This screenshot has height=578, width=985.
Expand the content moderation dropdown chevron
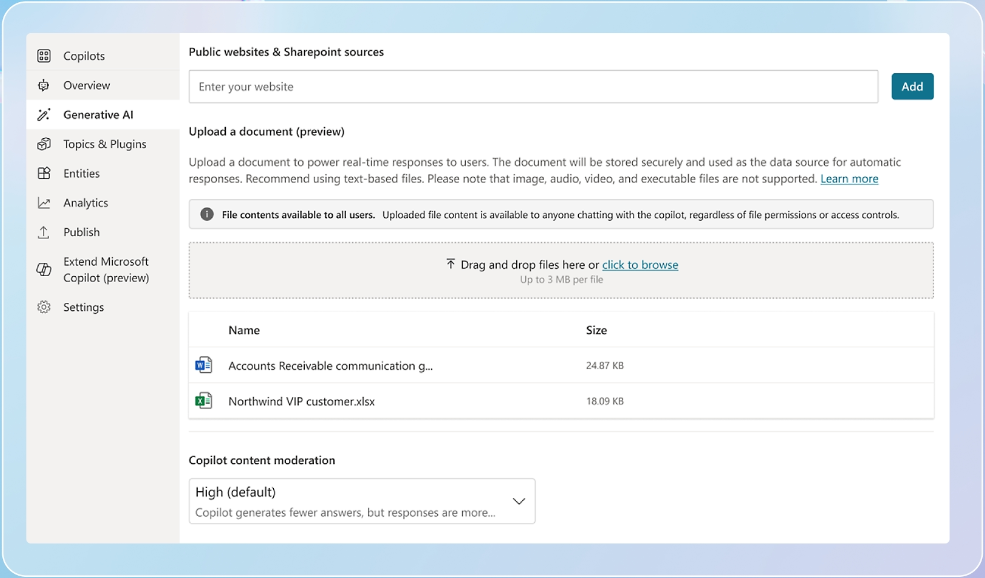(519, 501)
